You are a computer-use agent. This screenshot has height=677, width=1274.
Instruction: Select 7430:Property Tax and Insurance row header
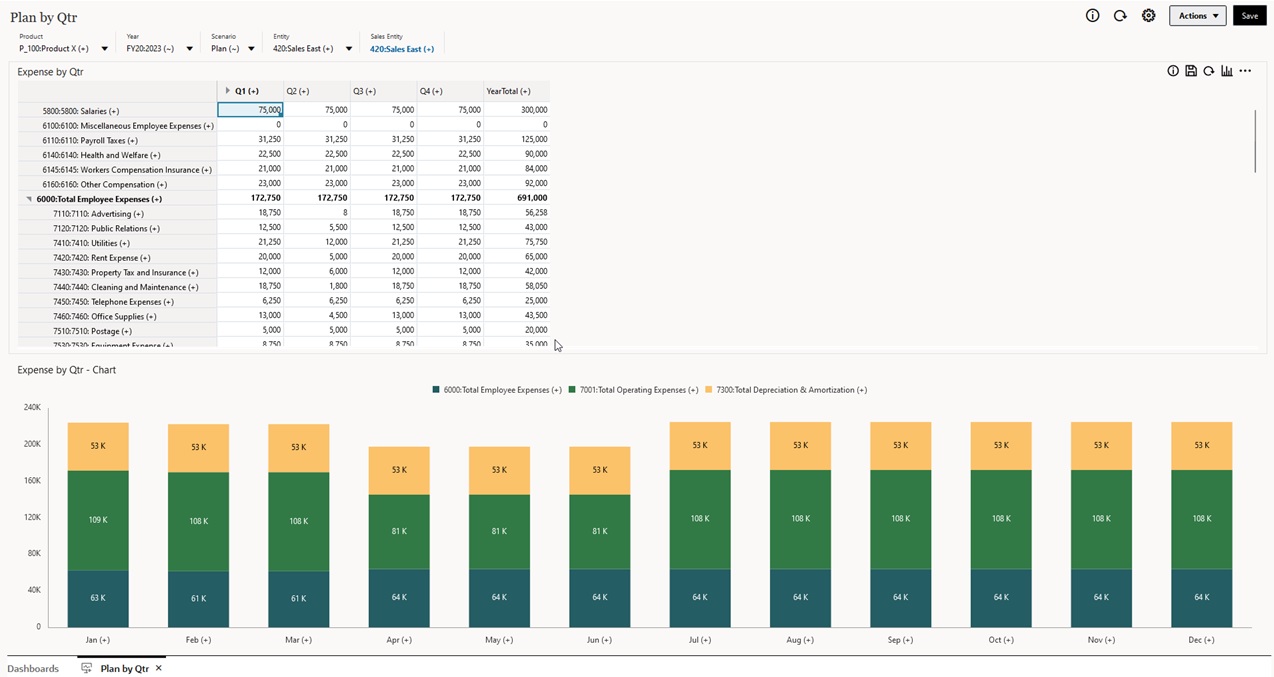pos(118,272)
